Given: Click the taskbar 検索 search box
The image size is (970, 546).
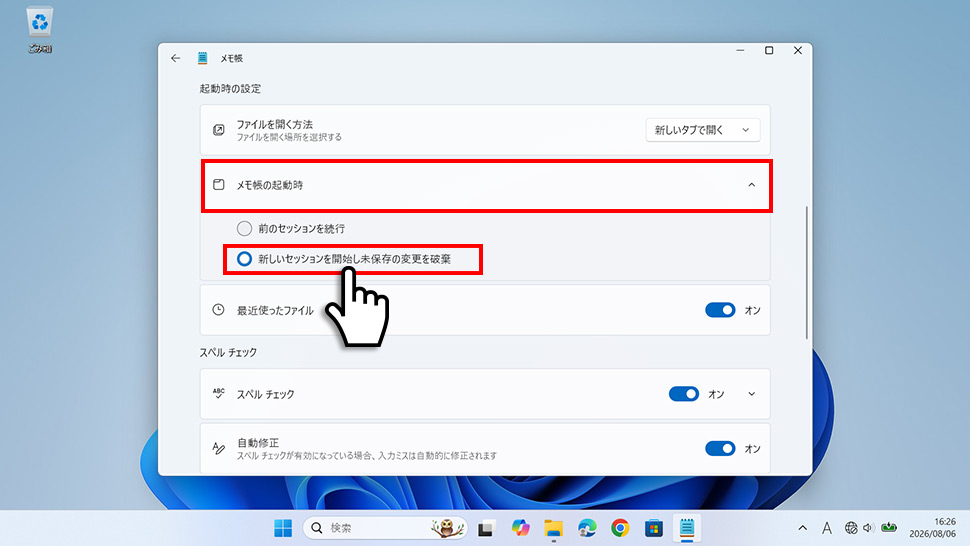Looking at the screenshot, I should point(384,528).
